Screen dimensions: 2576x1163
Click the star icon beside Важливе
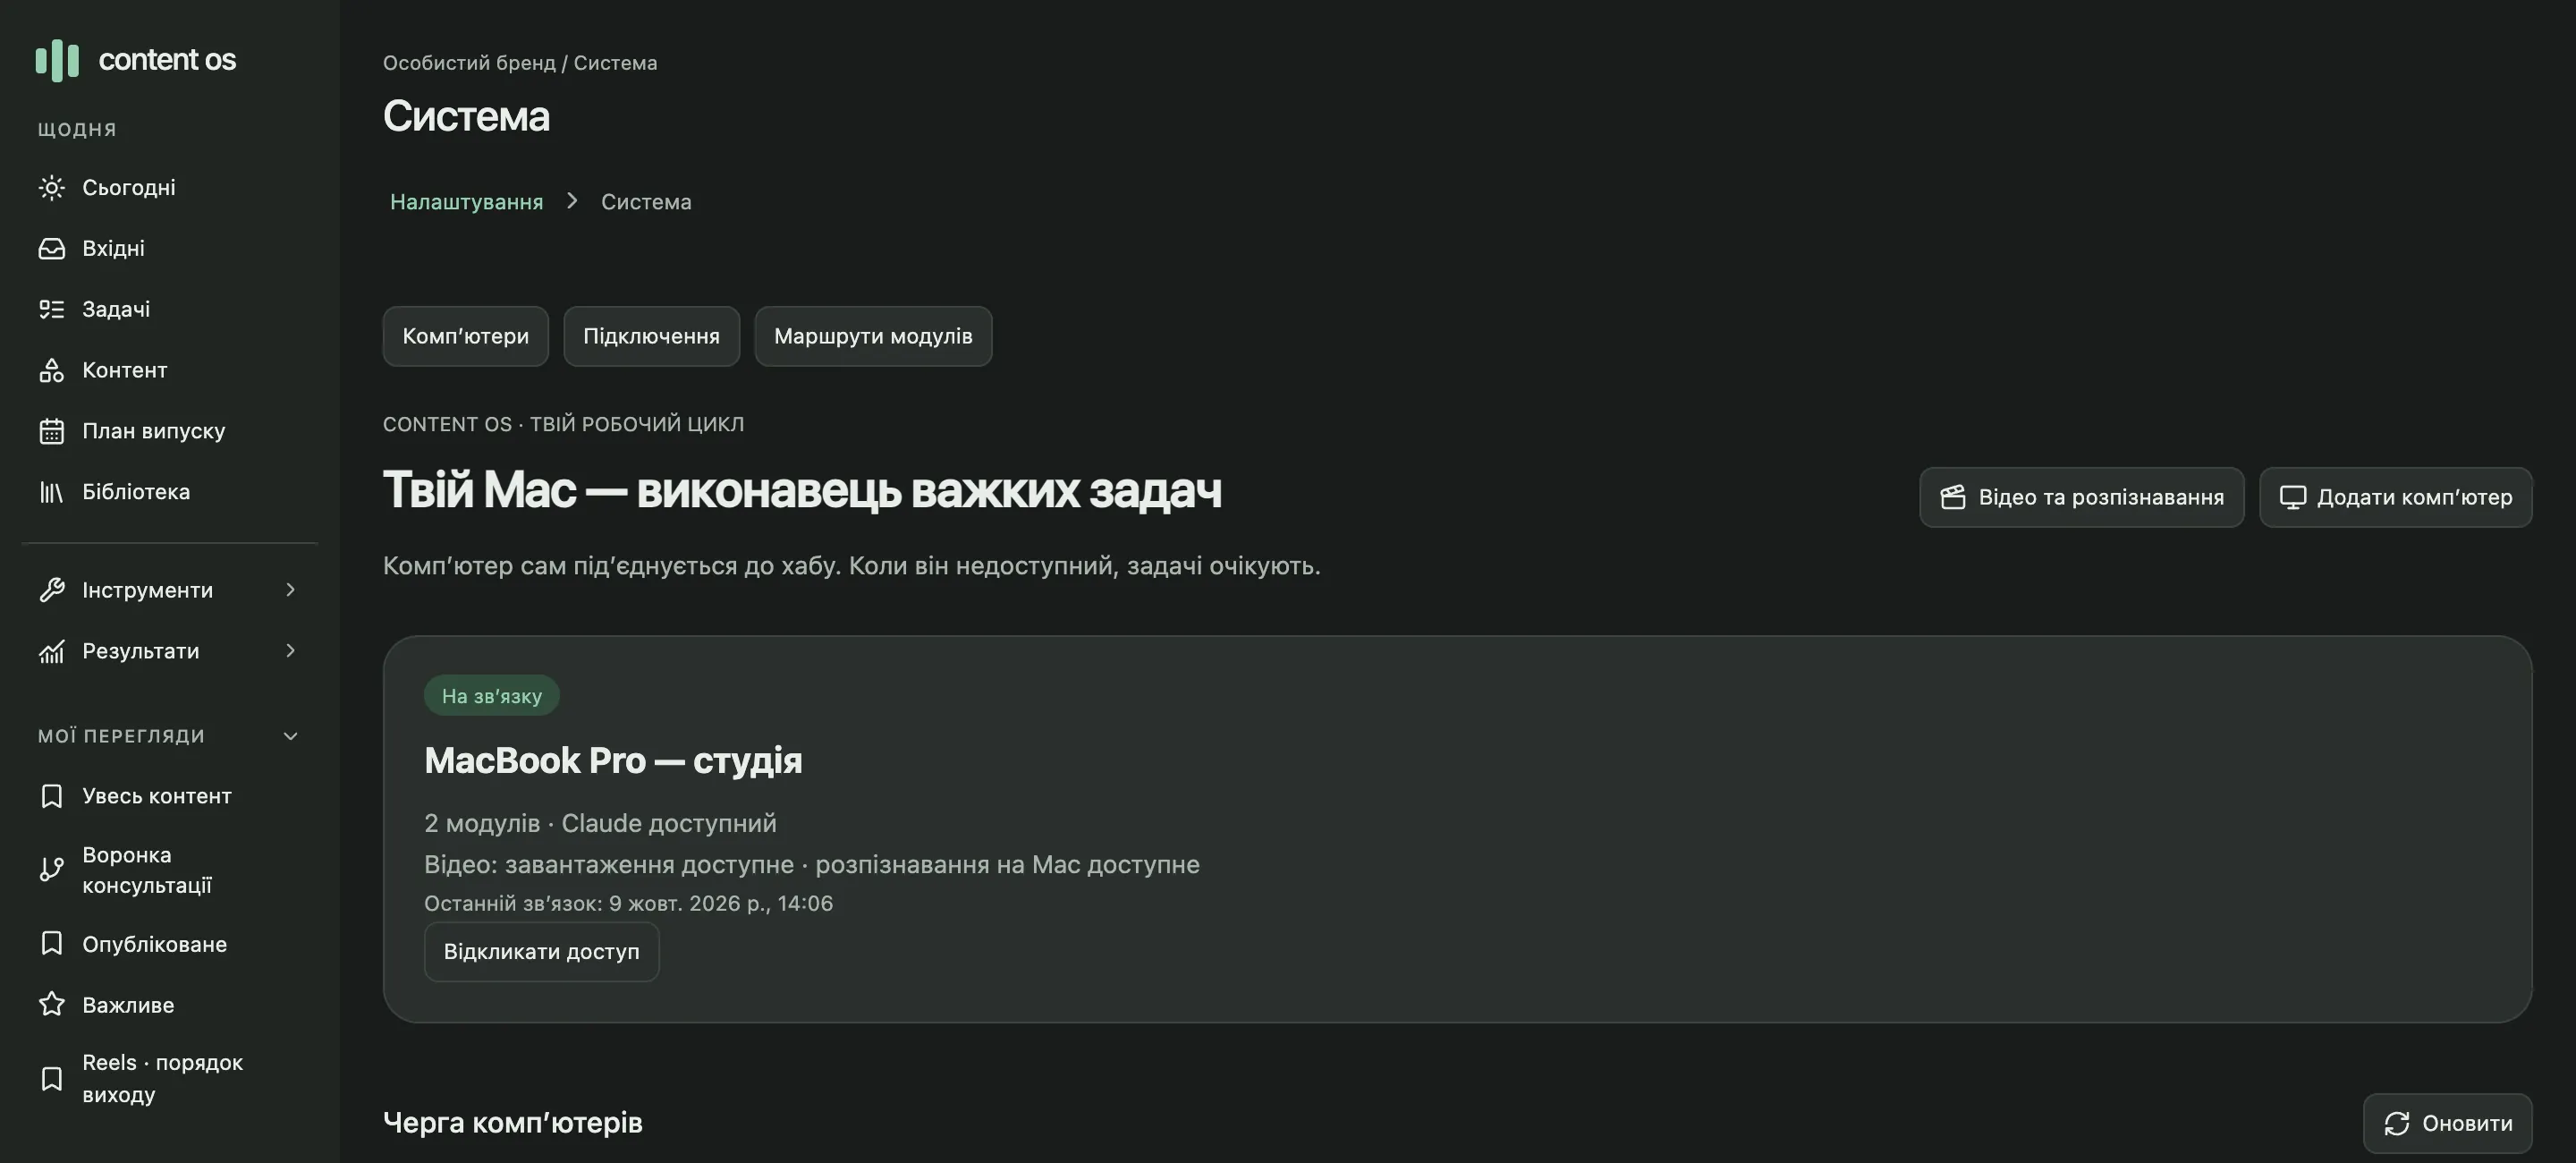51,1005
